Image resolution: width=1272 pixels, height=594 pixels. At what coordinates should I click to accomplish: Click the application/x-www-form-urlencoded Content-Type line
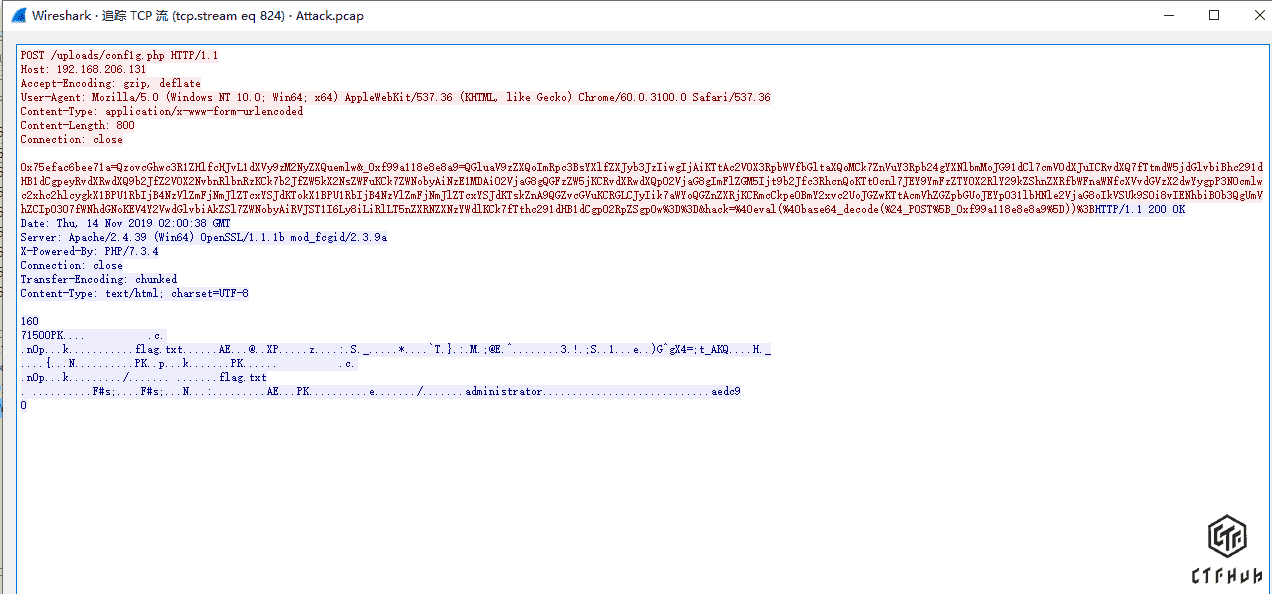point(161,112)
